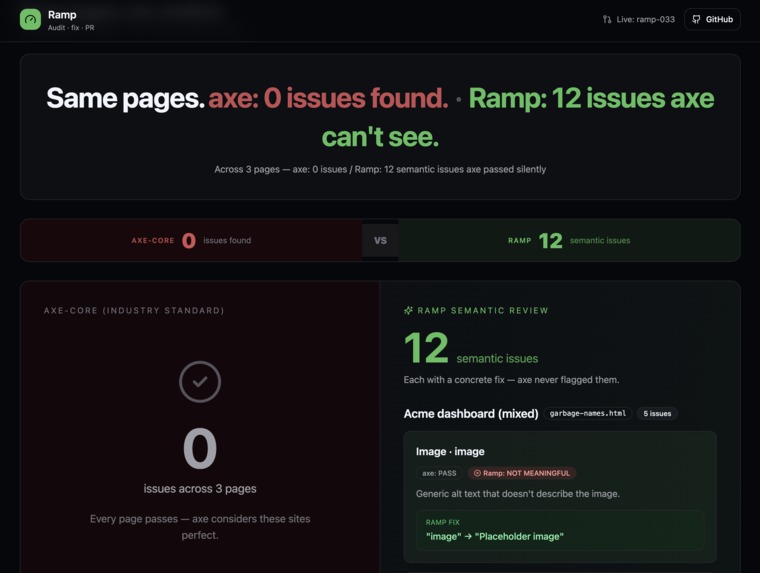Click the 'Audit · fix · PR' subtitle
This screenshot has width=760, height=573.
click(71, 28)
